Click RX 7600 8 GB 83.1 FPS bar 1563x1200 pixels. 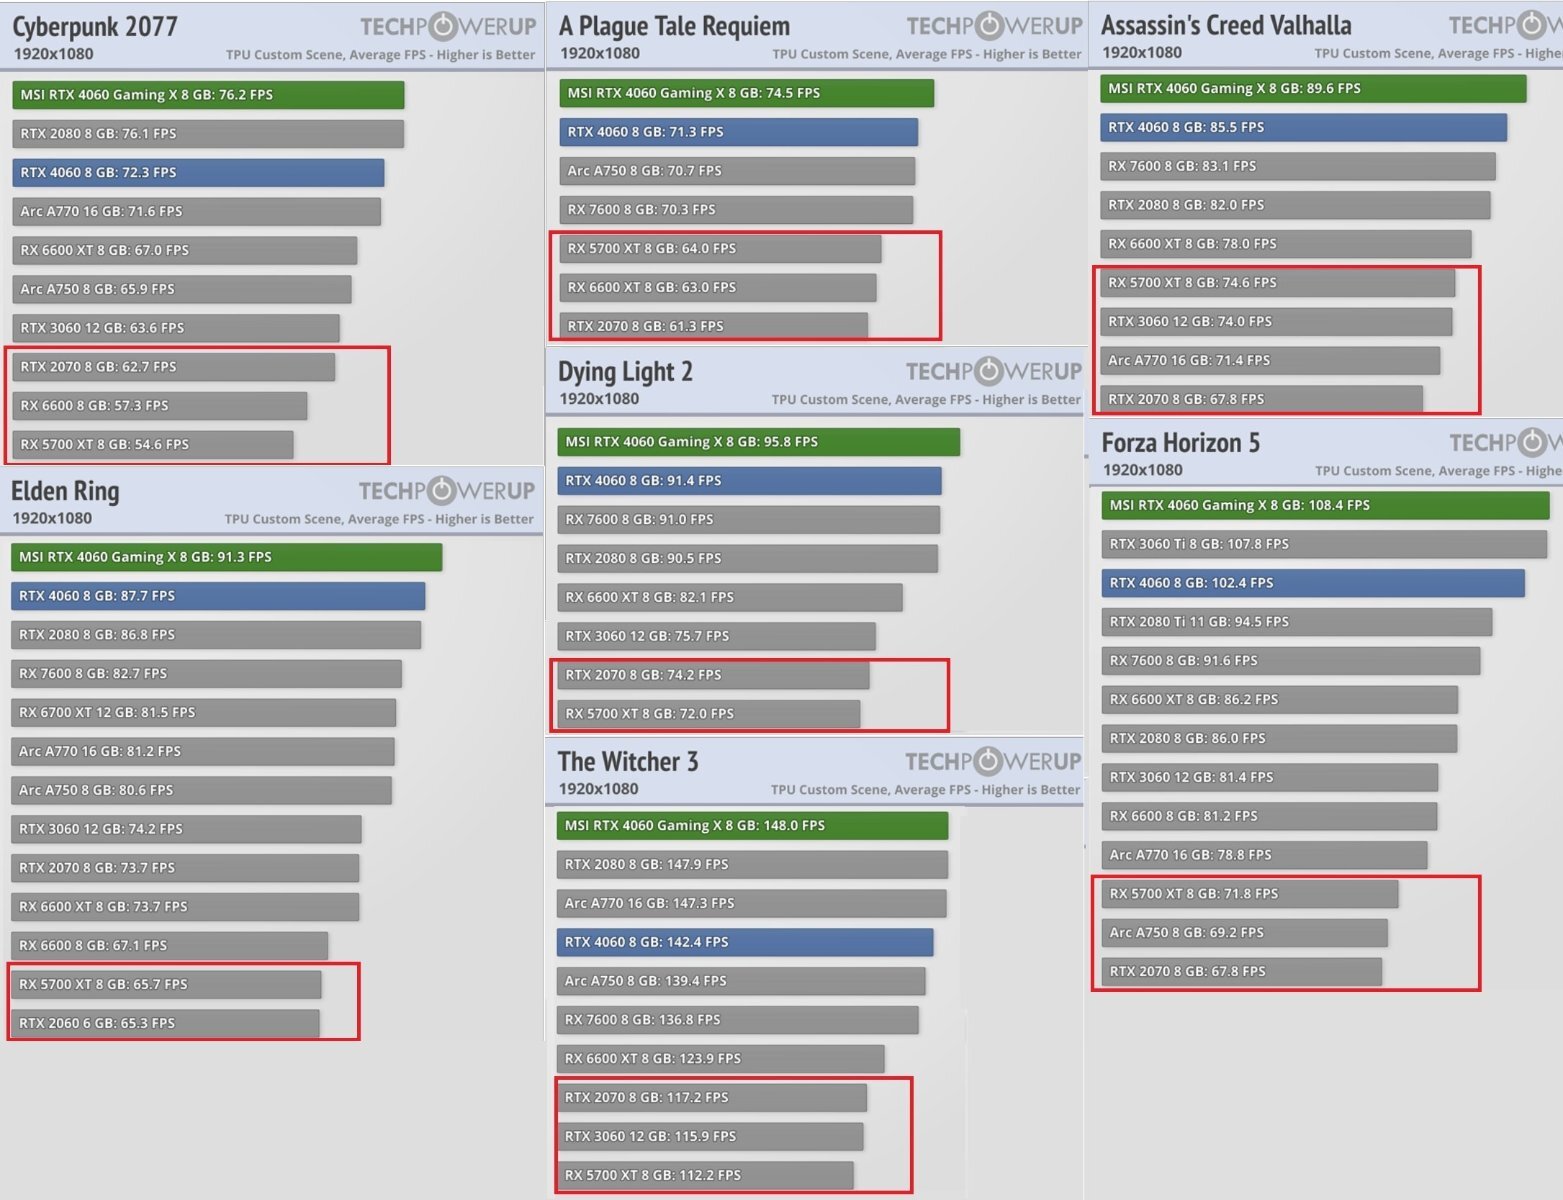point(1299,167)
